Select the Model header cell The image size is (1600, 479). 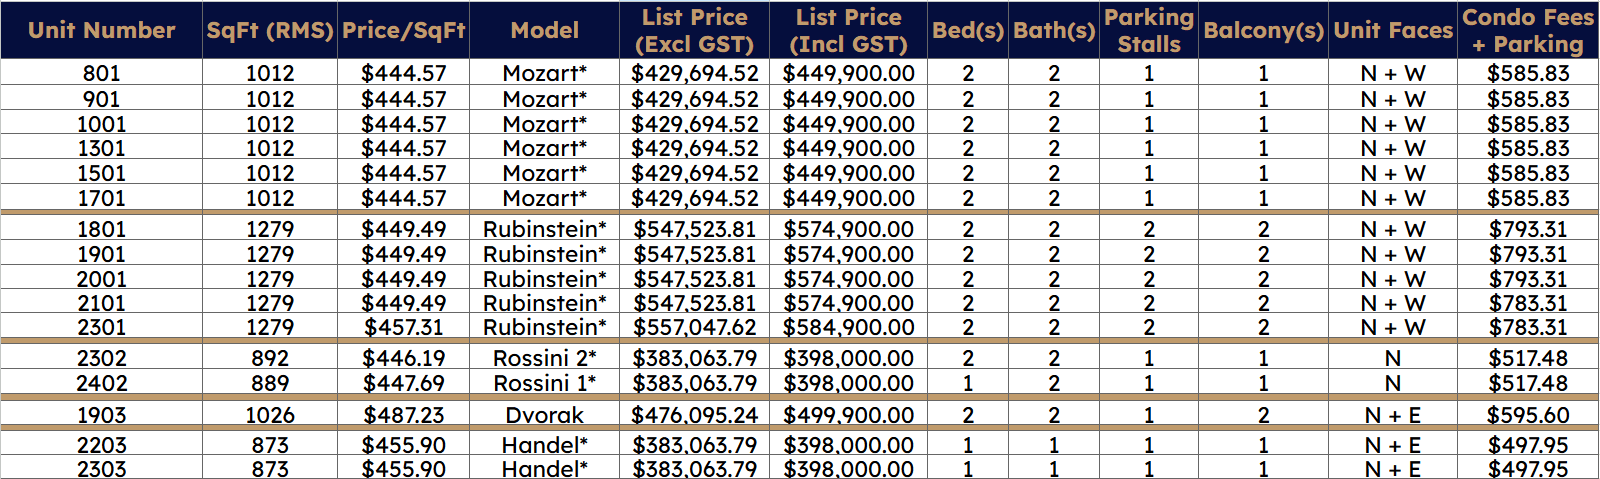point(545,30)
